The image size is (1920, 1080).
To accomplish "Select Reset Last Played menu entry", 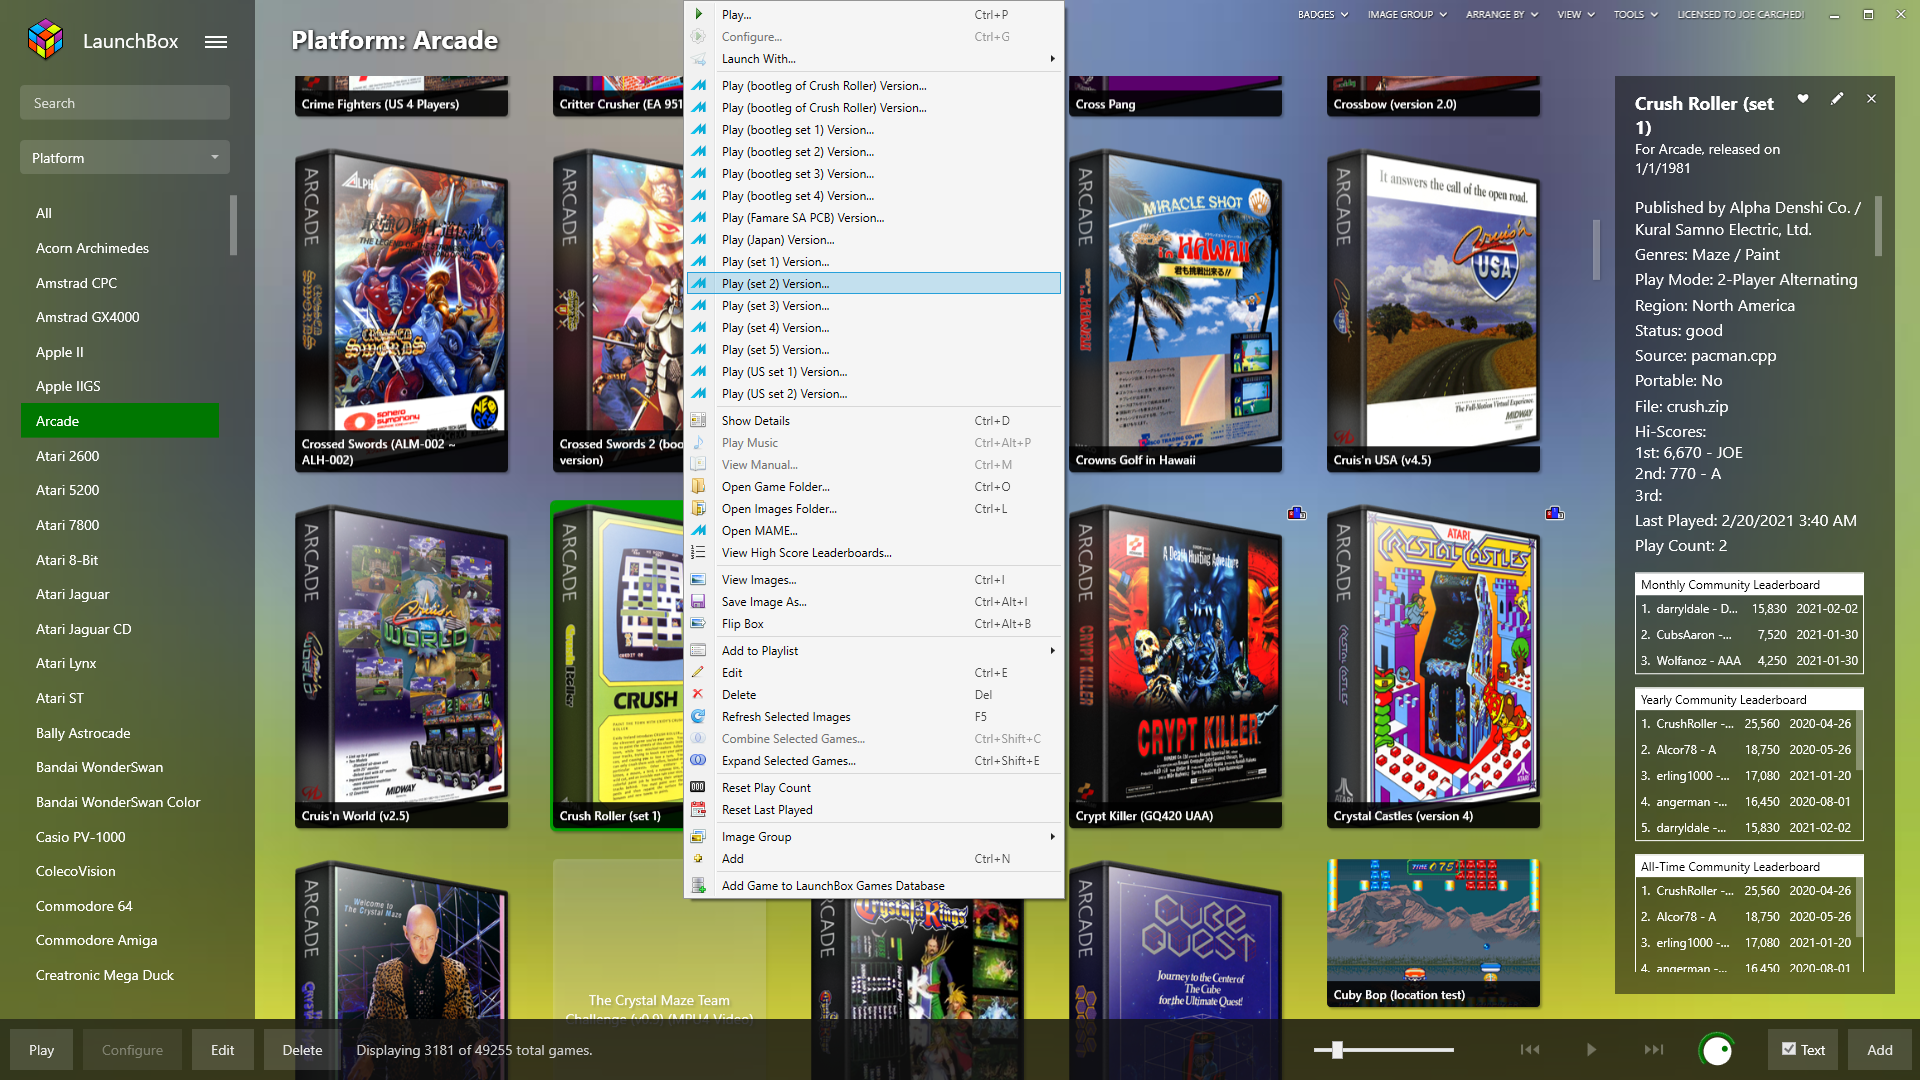I will coord(874,810).
